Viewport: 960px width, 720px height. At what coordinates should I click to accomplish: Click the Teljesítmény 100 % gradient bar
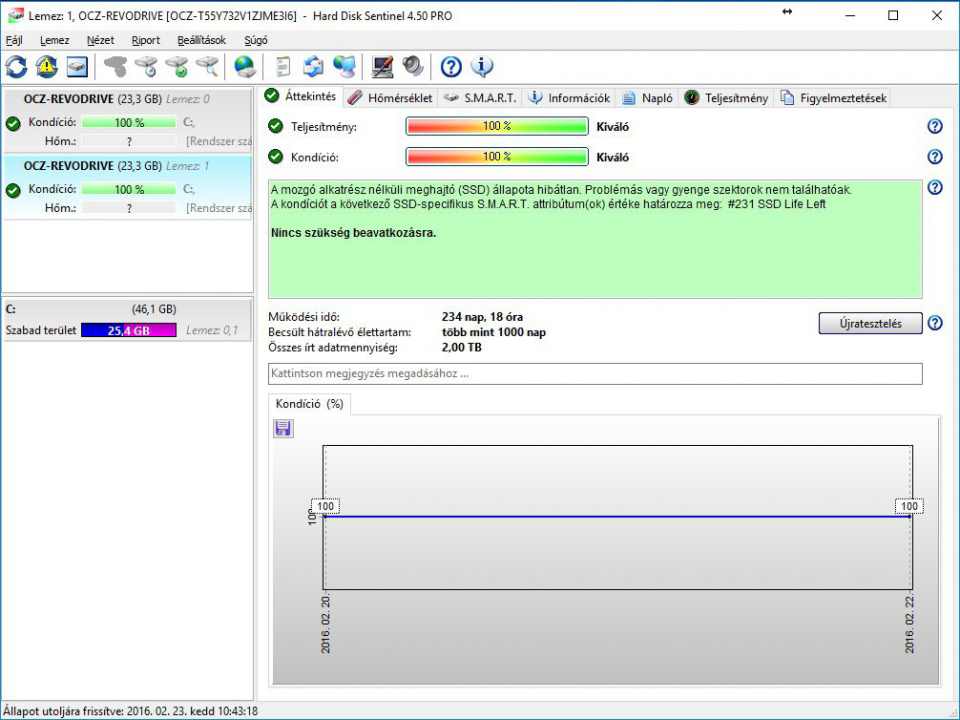497,126
